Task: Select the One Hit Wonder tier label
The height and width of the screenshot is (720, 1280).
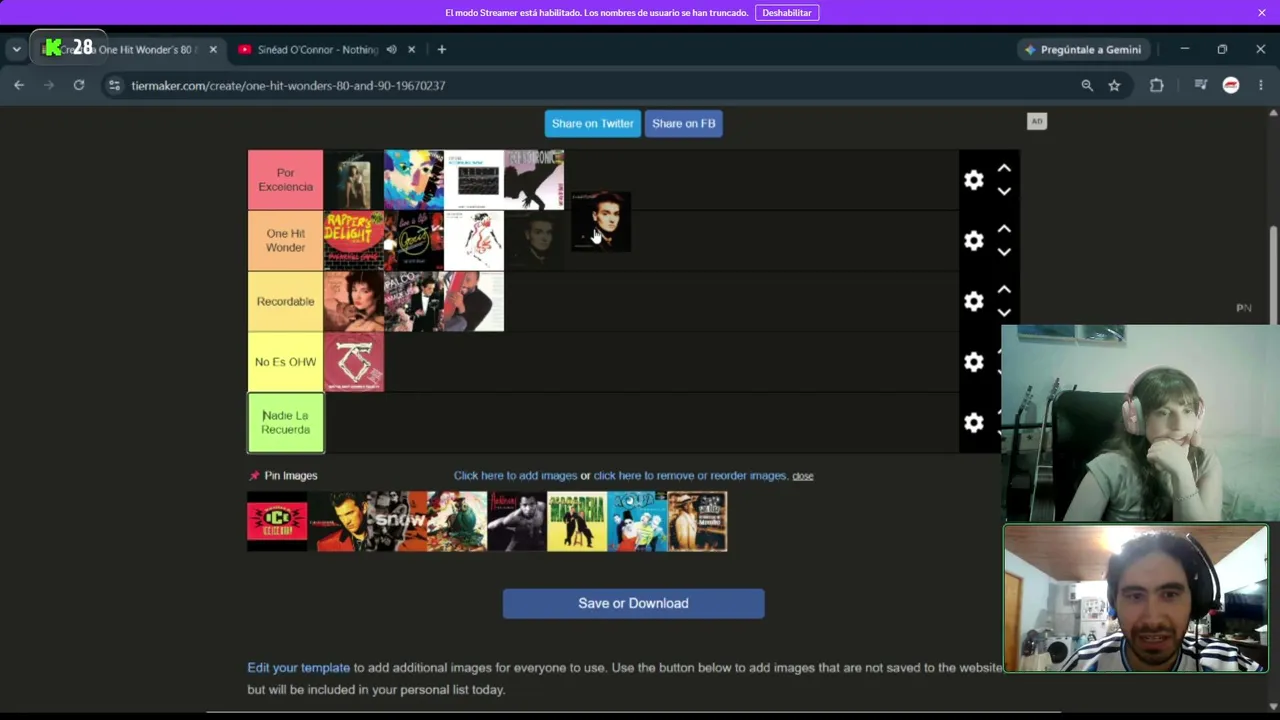Action: [x=285, y=241]
